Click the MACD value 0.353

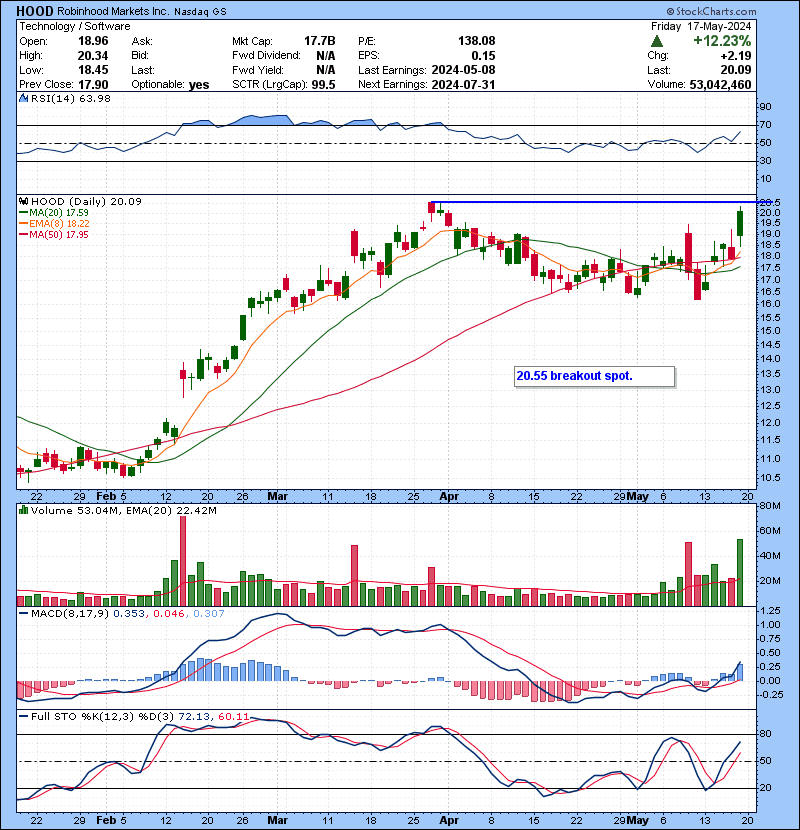pos(129,614)
